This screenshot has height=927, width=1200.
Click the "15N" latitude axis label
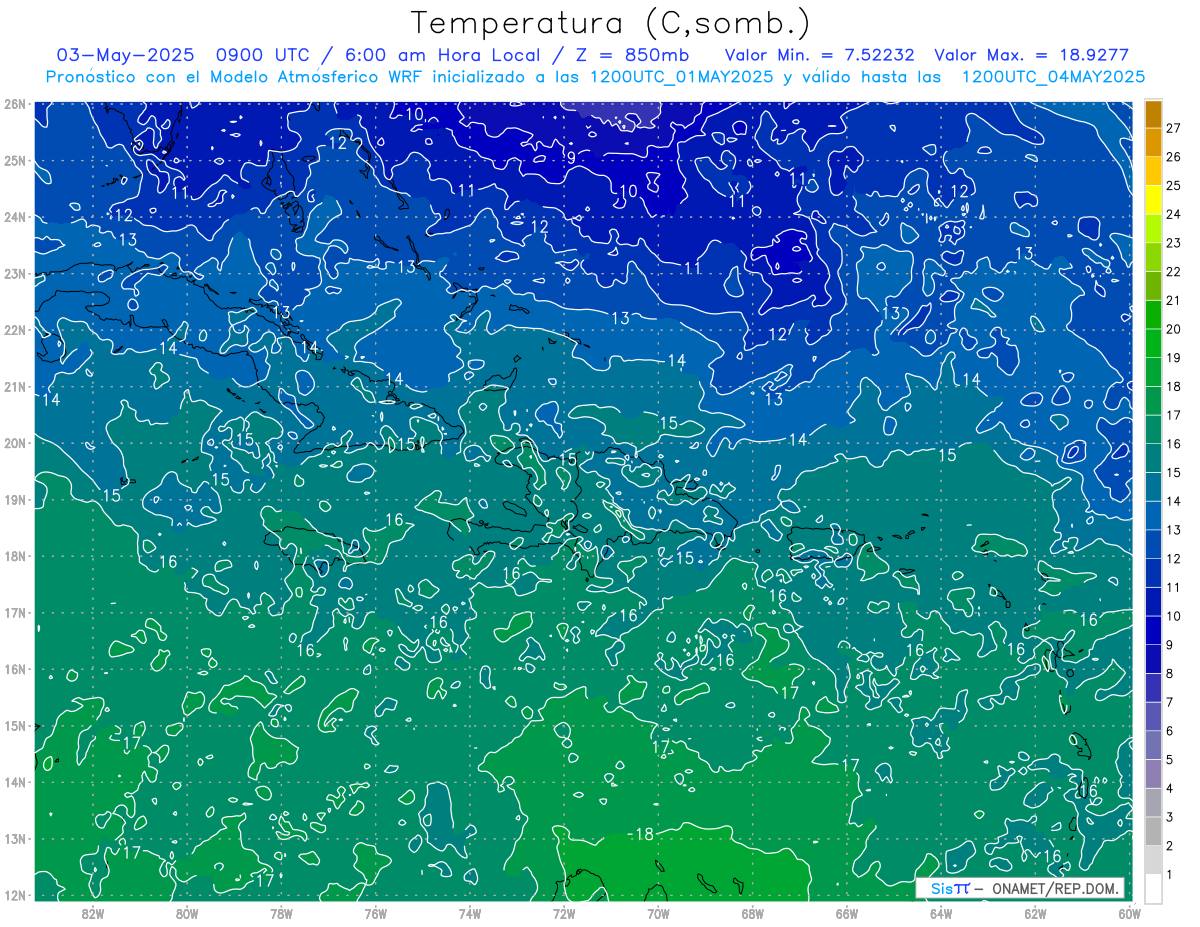pyautogui.click(x=14, y=725)
